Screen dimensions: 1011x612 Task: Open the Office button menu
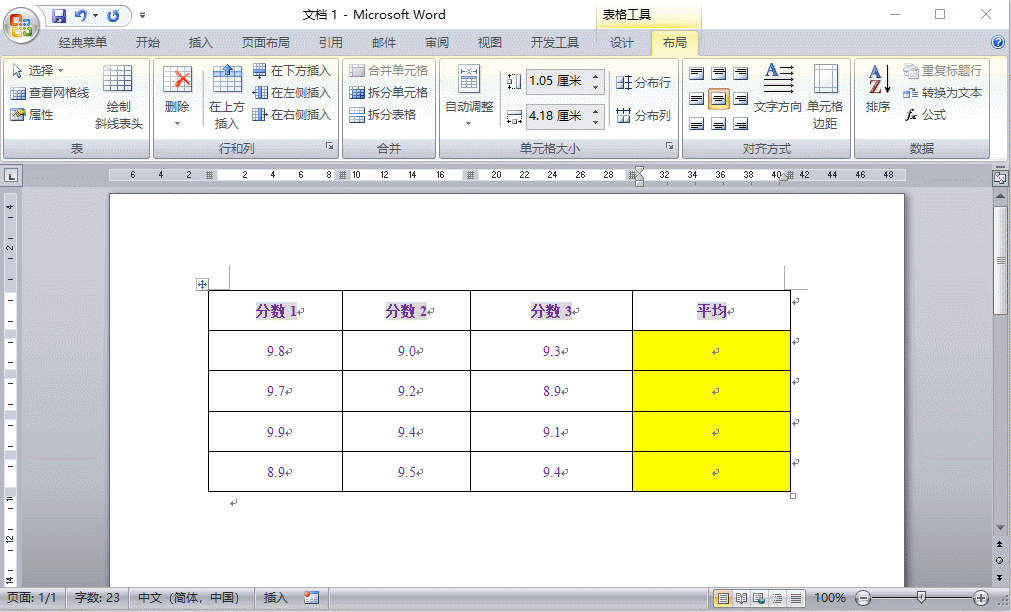(21, 26)
